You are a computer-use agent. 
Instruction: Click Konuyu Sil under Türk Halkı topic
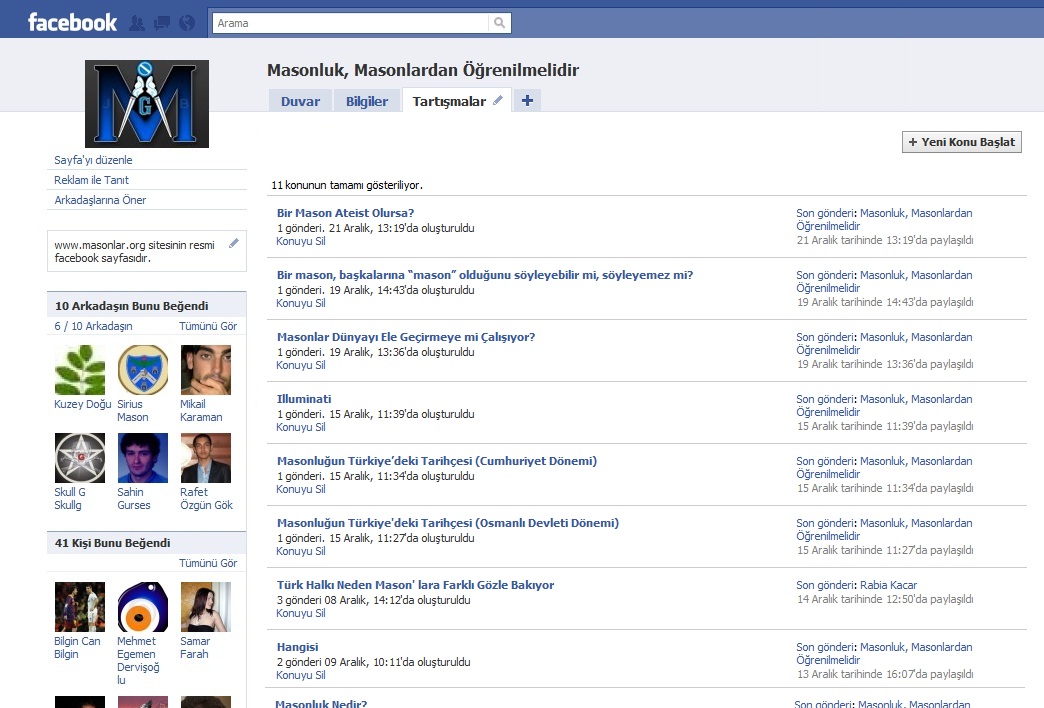click(301, 613)
